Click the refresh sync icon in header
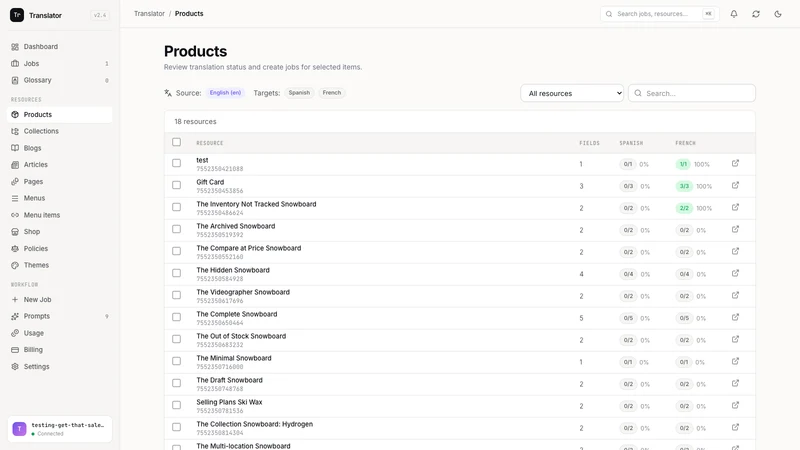800x450 pixels. (756, 14)
